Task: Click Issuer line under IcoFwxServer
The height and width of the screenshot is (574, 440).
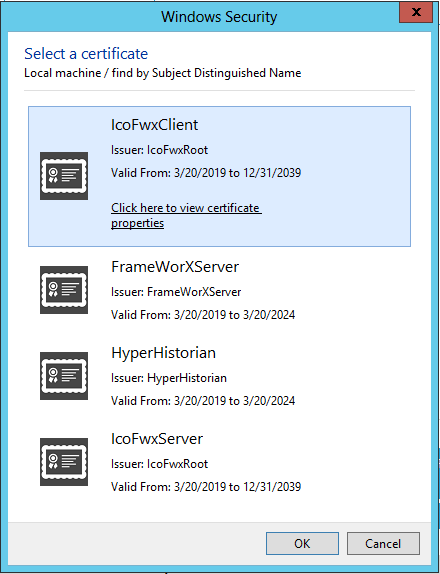Action: tap(160, 464)
